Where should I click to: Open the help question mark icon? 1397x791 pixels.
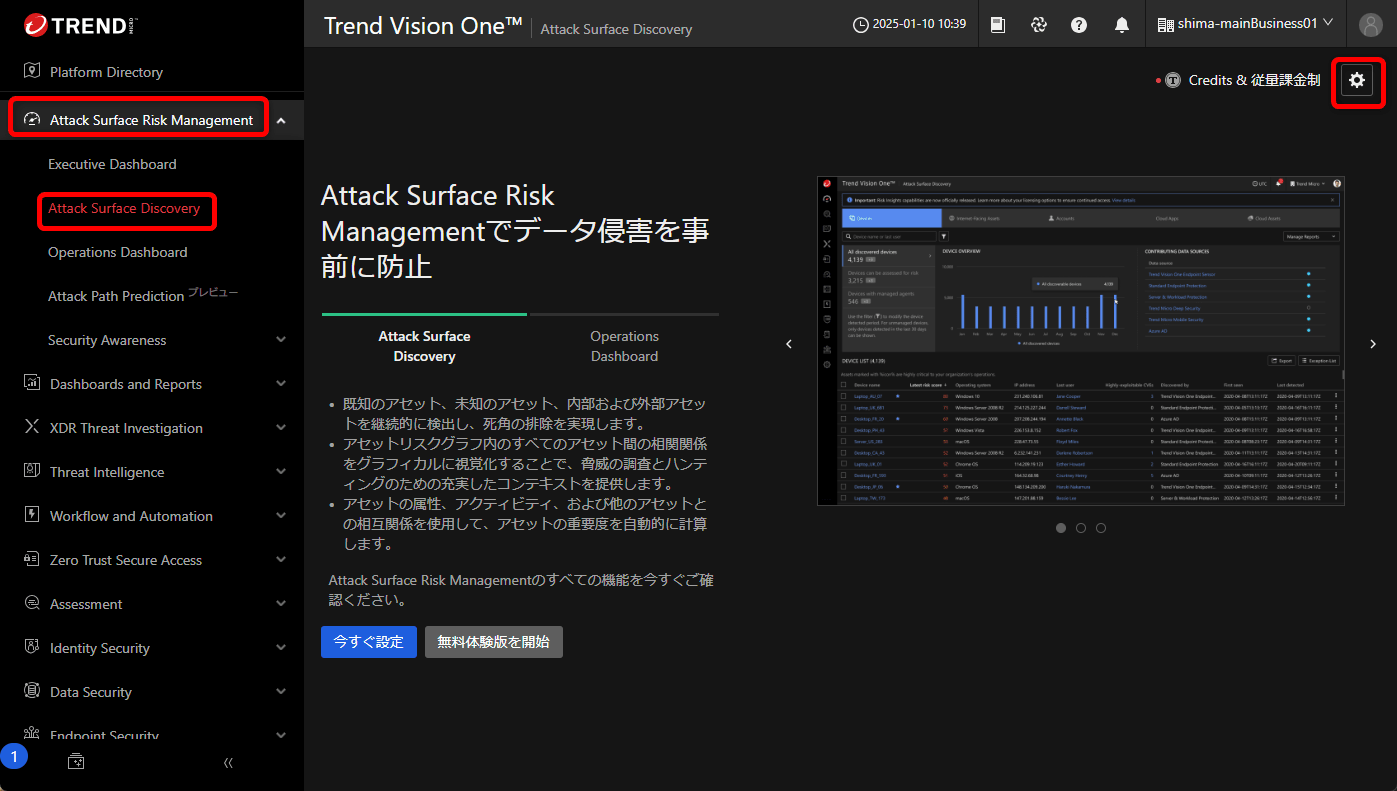pyautogui.click(x=1079, y=24)
